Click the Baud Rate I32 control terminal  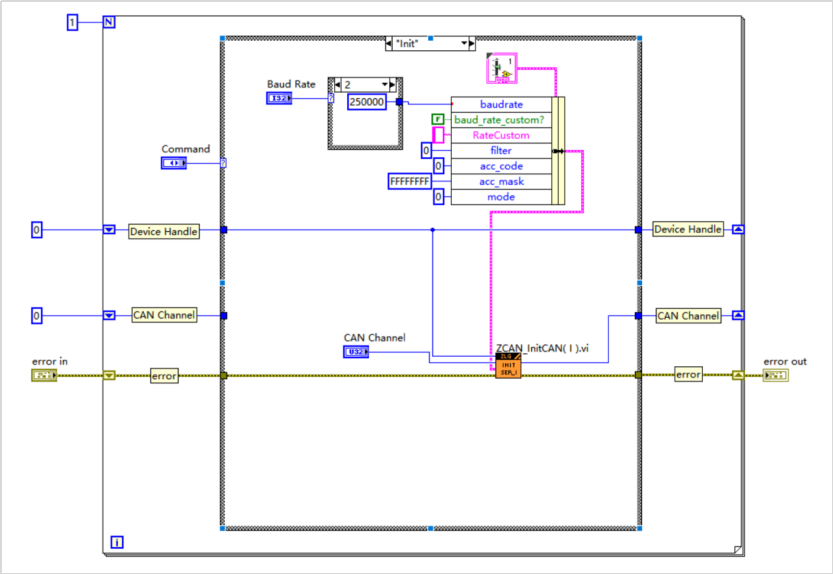(279, 98)
